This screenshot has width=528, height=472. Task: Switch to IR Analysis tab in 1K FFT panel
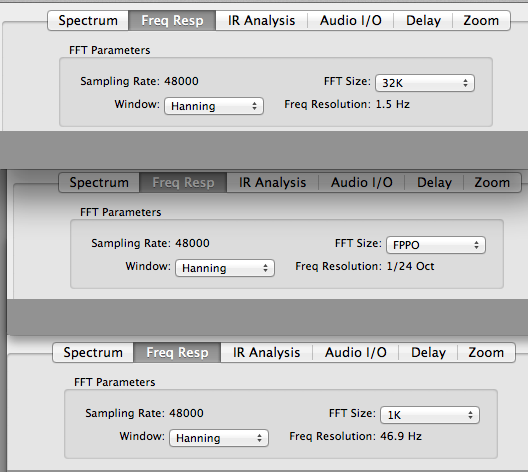[x=266, y=352]
